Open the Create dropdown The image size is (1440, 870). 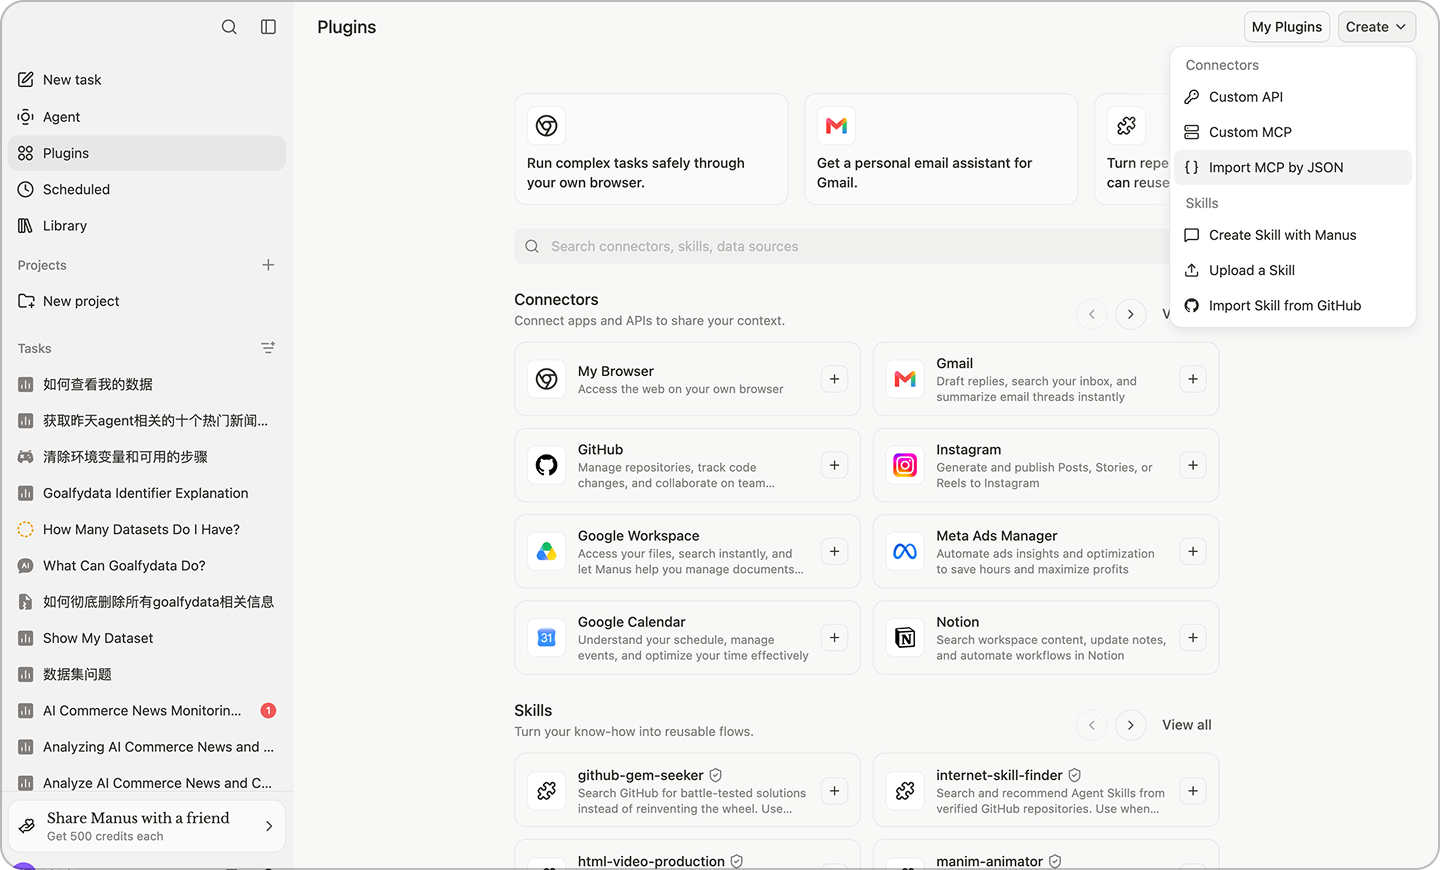(1376, 27)
